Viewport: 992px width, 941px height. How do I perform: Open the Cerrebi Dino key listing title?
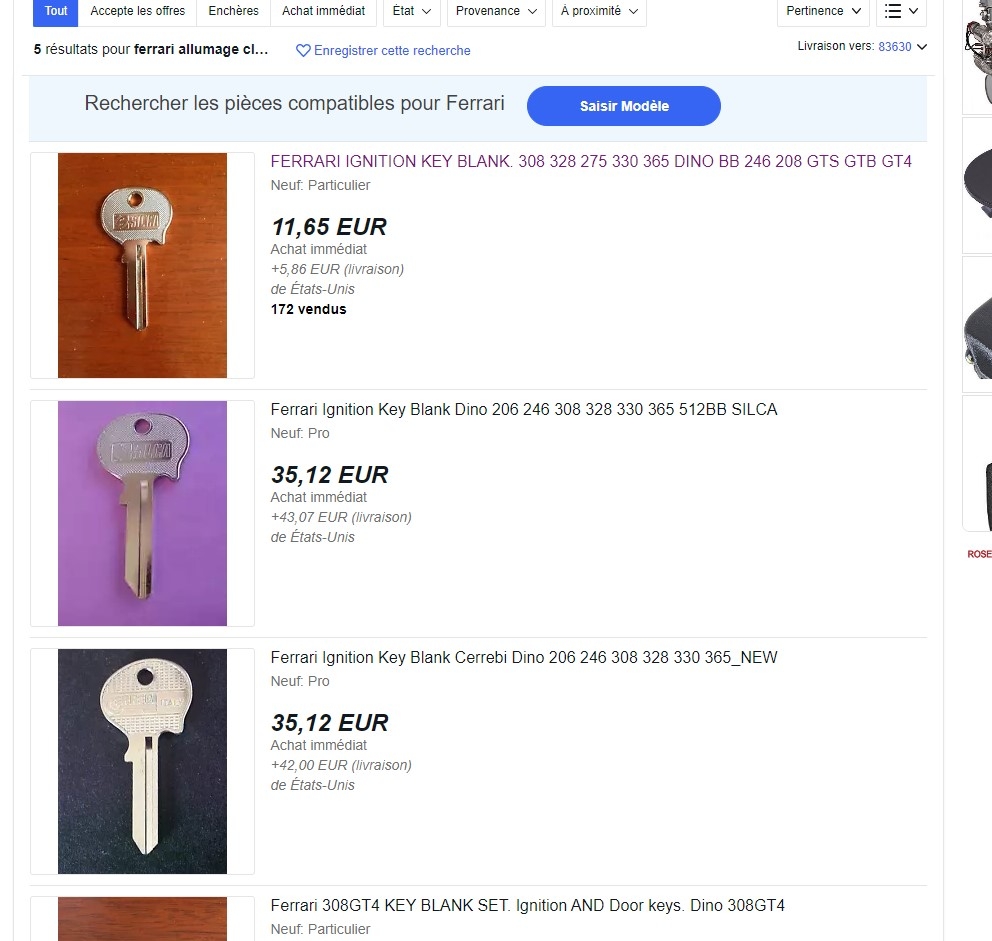pyautogui.click(x=524, y=657)
